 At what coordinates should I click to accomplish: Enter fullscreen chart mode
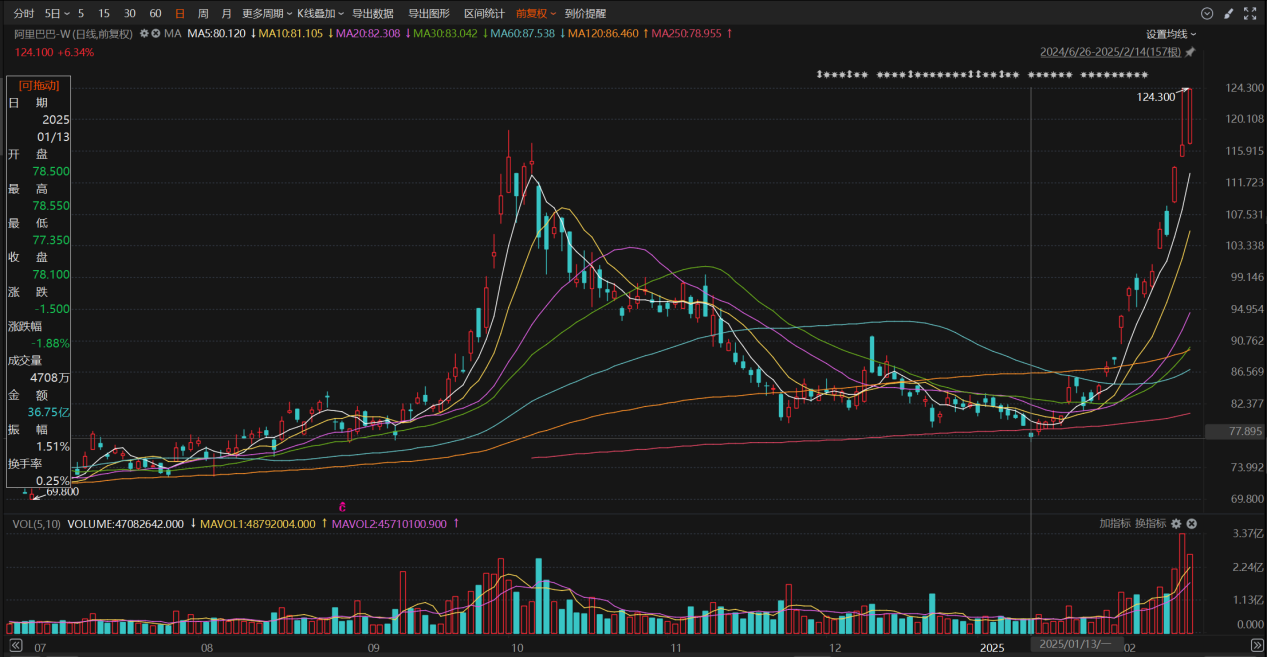pos(1250,13)
